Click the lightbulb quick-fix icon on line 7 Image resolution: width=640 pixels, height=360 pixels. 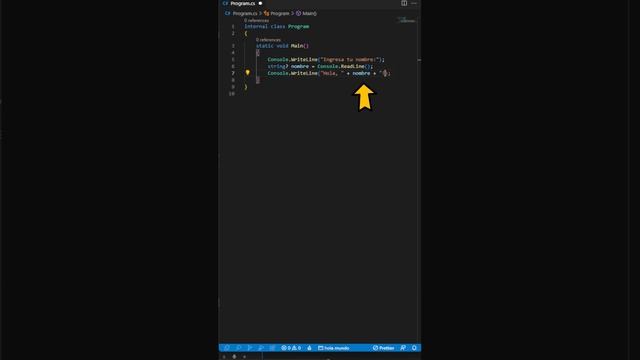pyautogui.click(x=247, y=73)
